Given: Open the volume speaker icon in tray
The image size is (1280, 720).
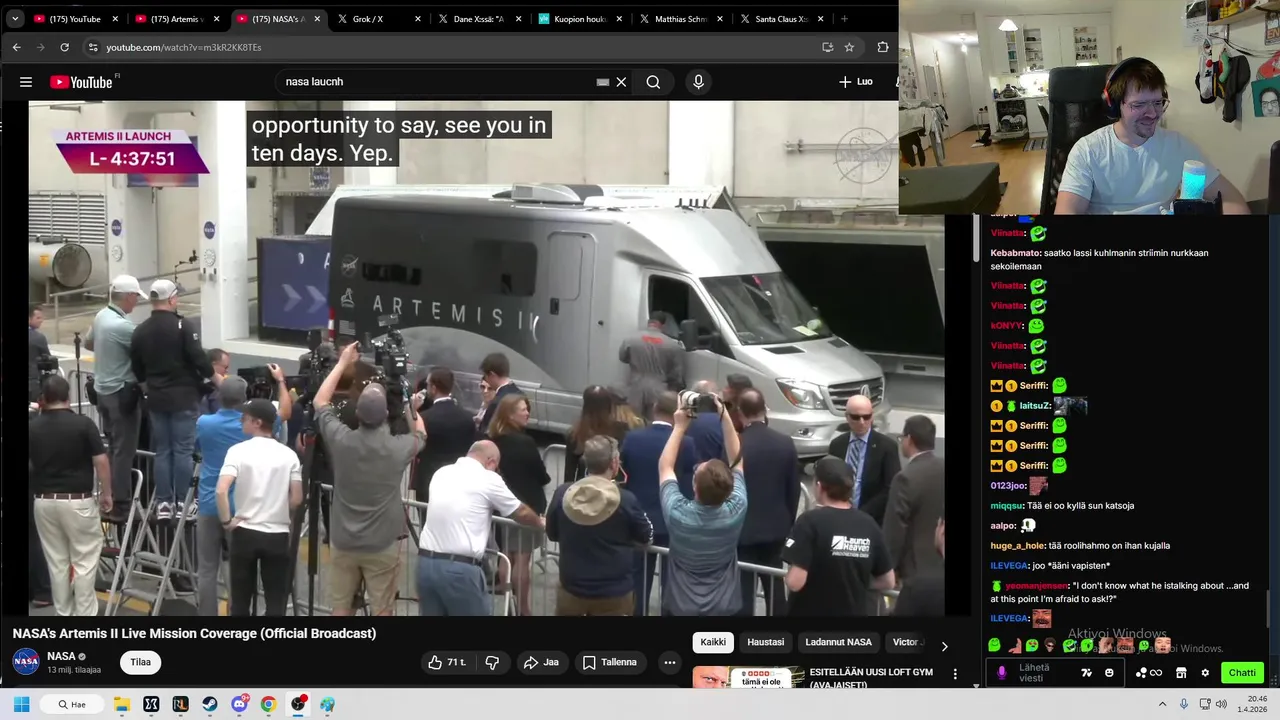Looking at the screenshot, I should click(1221, 704).
